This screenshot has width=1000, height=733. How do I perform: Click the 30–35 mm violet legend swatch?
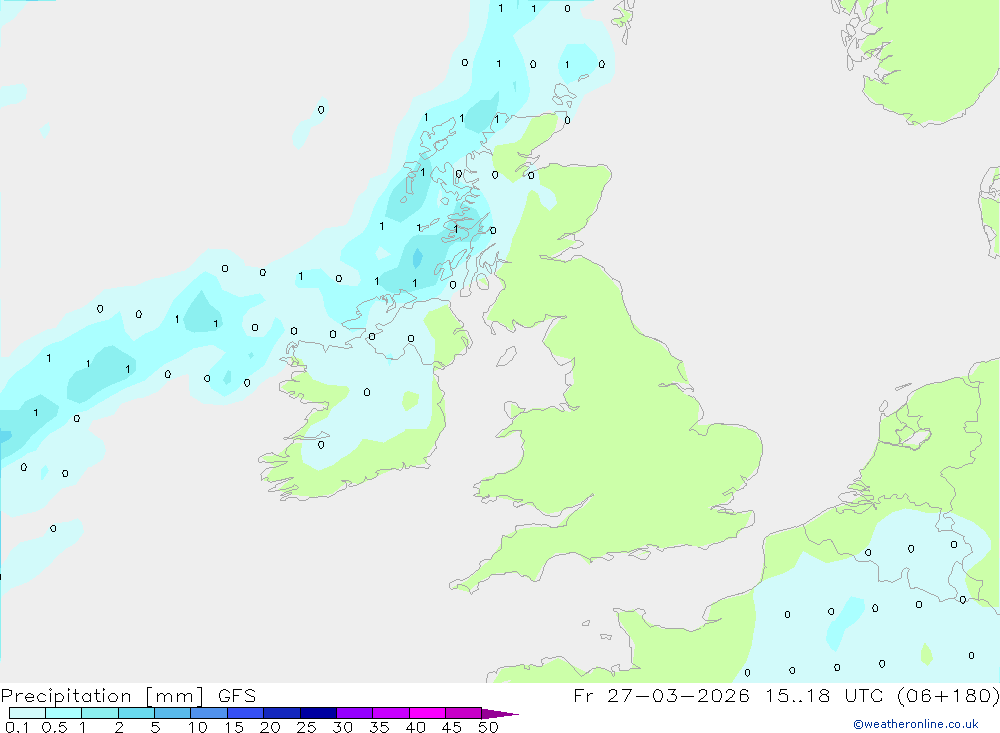[x=355, y=713]
